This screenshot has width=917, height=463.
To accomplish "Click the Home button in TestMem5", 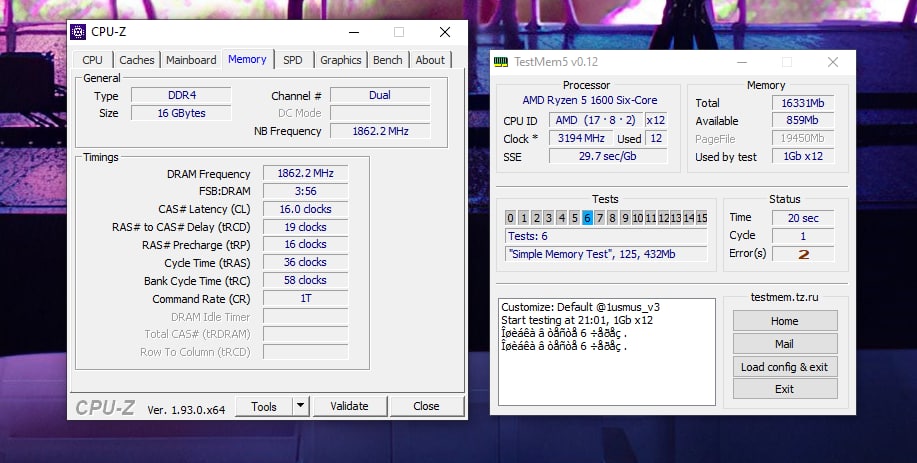I will point(785,321).
